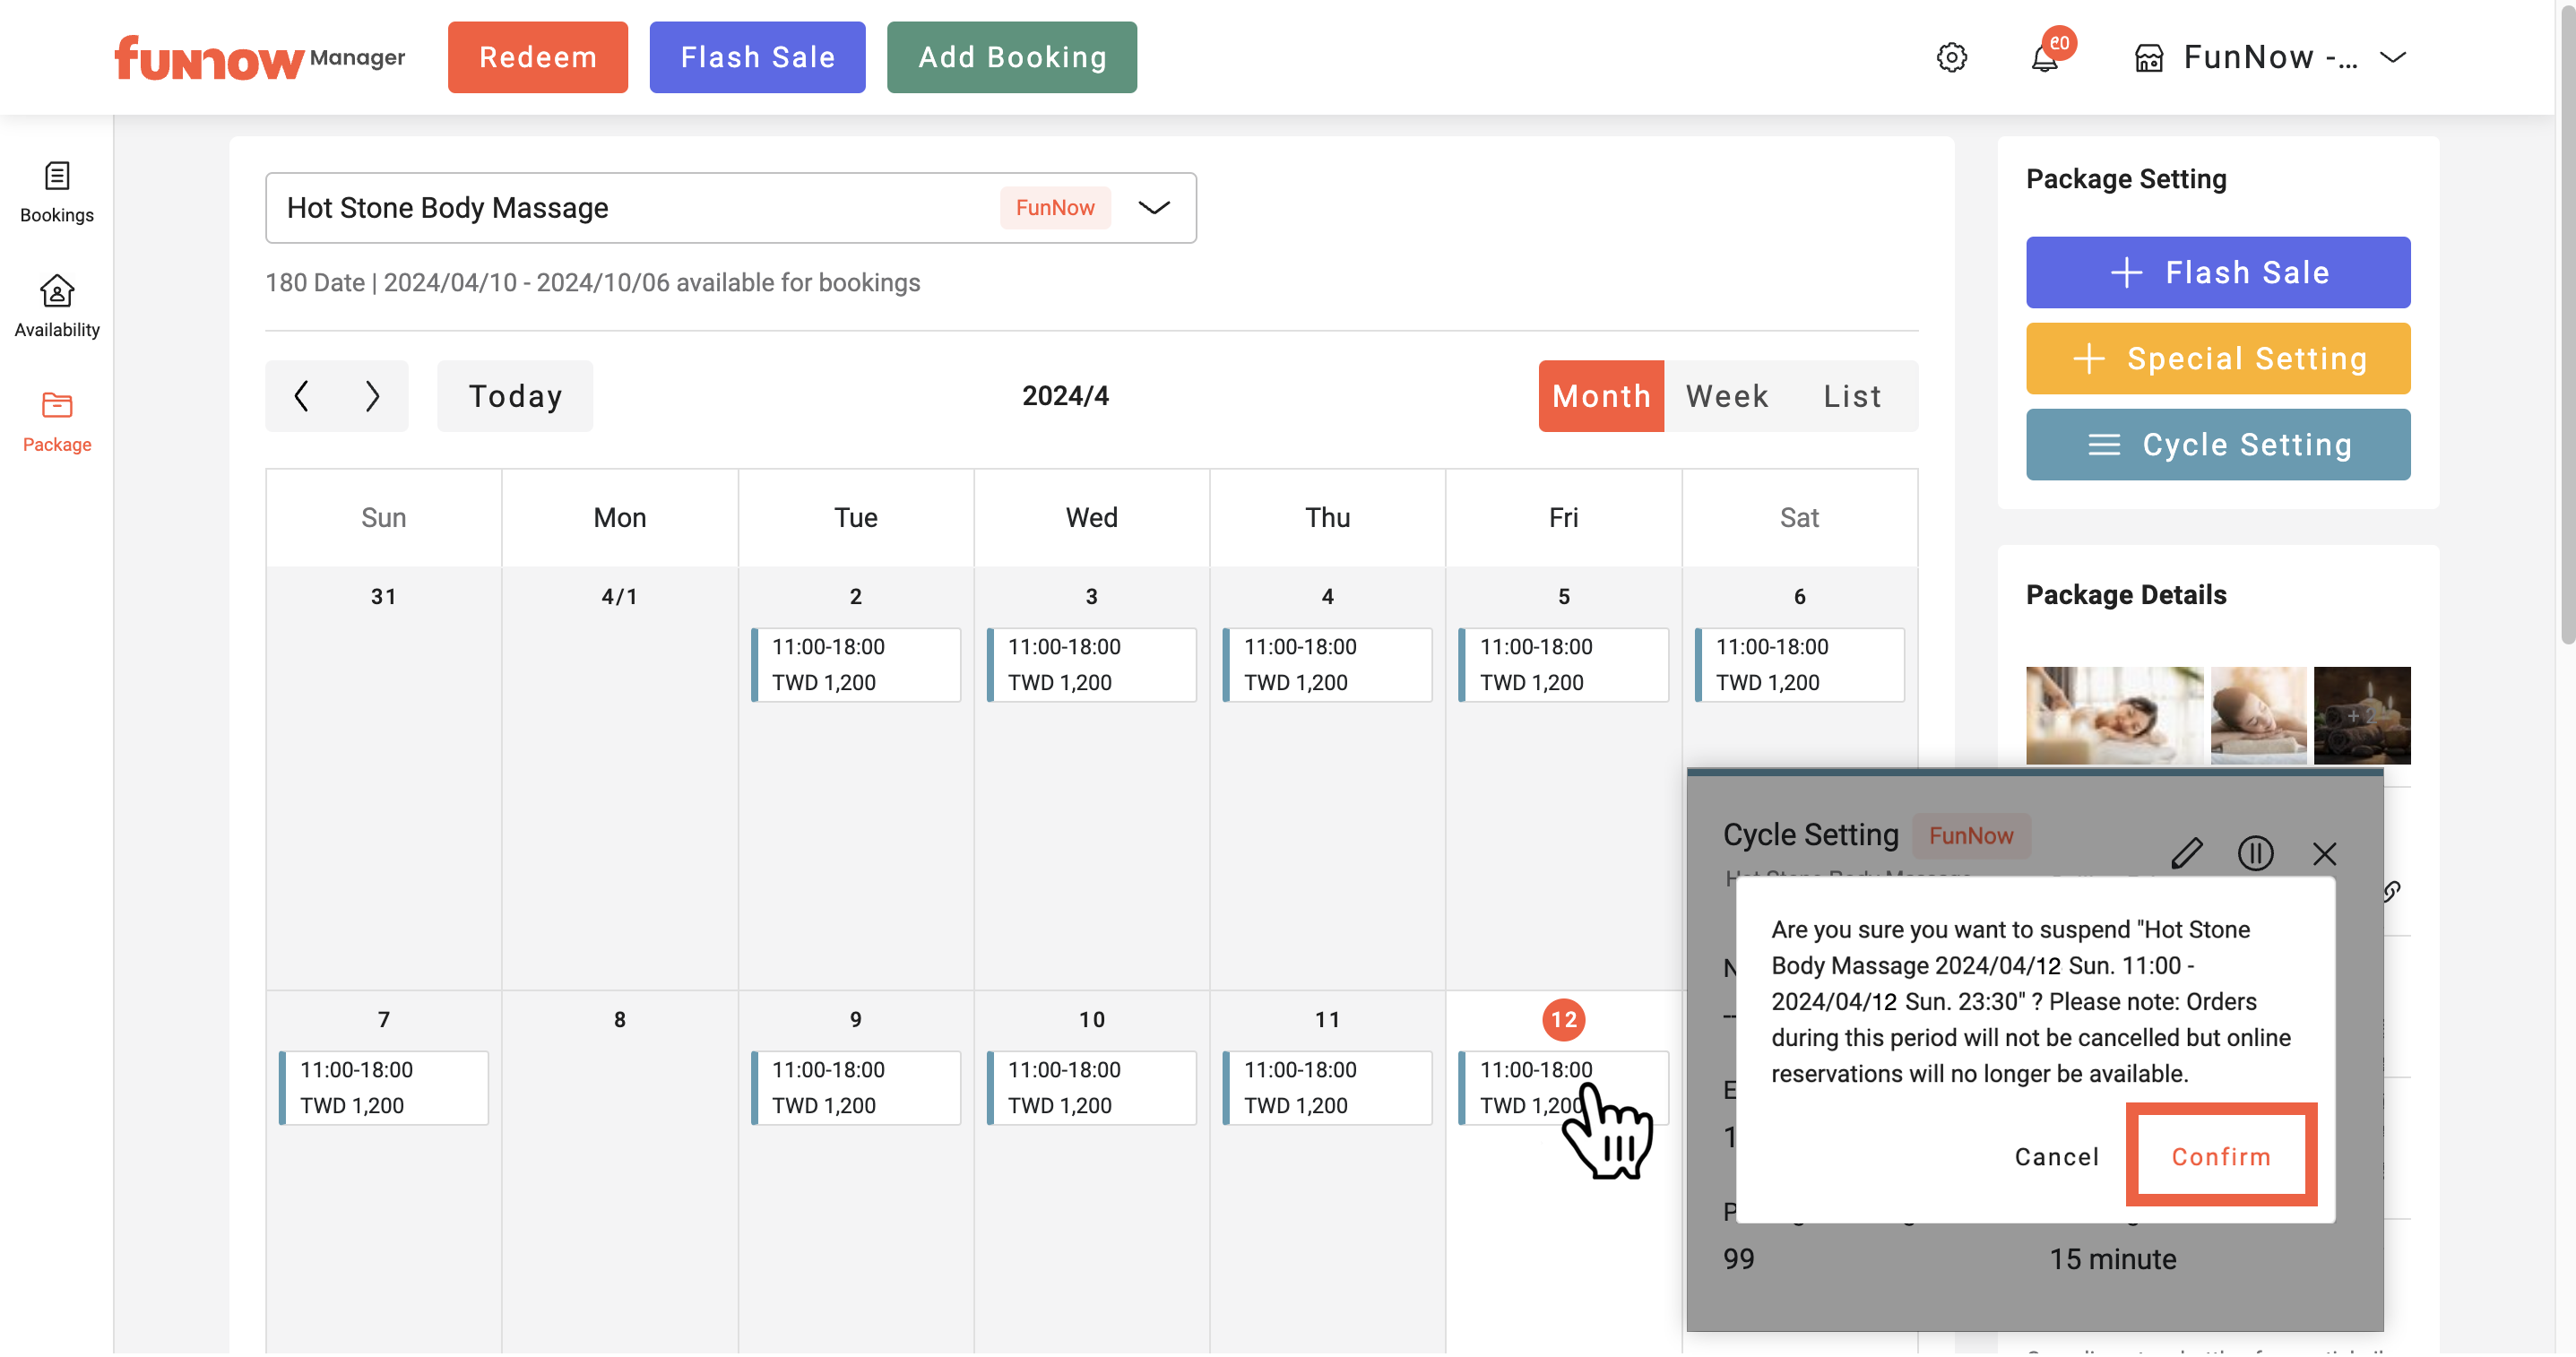
Task: Switch to List view
Action: click(1853, 396)
